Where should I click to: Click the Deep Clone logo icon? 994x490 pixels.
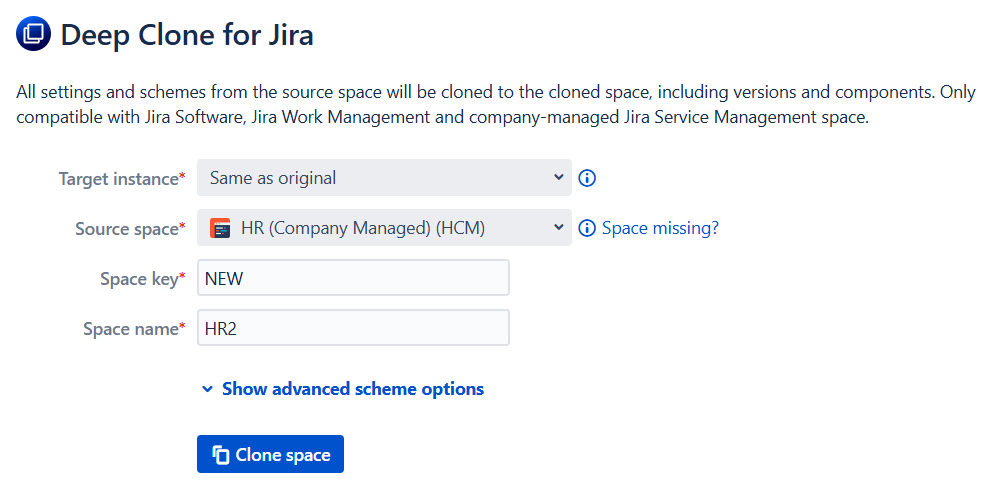click(x=33, y=35)
